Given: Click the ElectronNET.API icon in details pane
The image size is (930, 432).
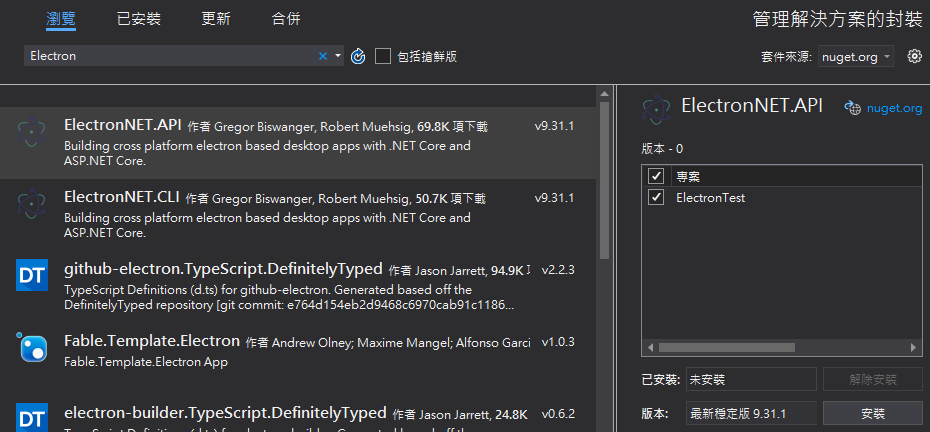Looking at the screenshot, I should [x=656, y=108].
